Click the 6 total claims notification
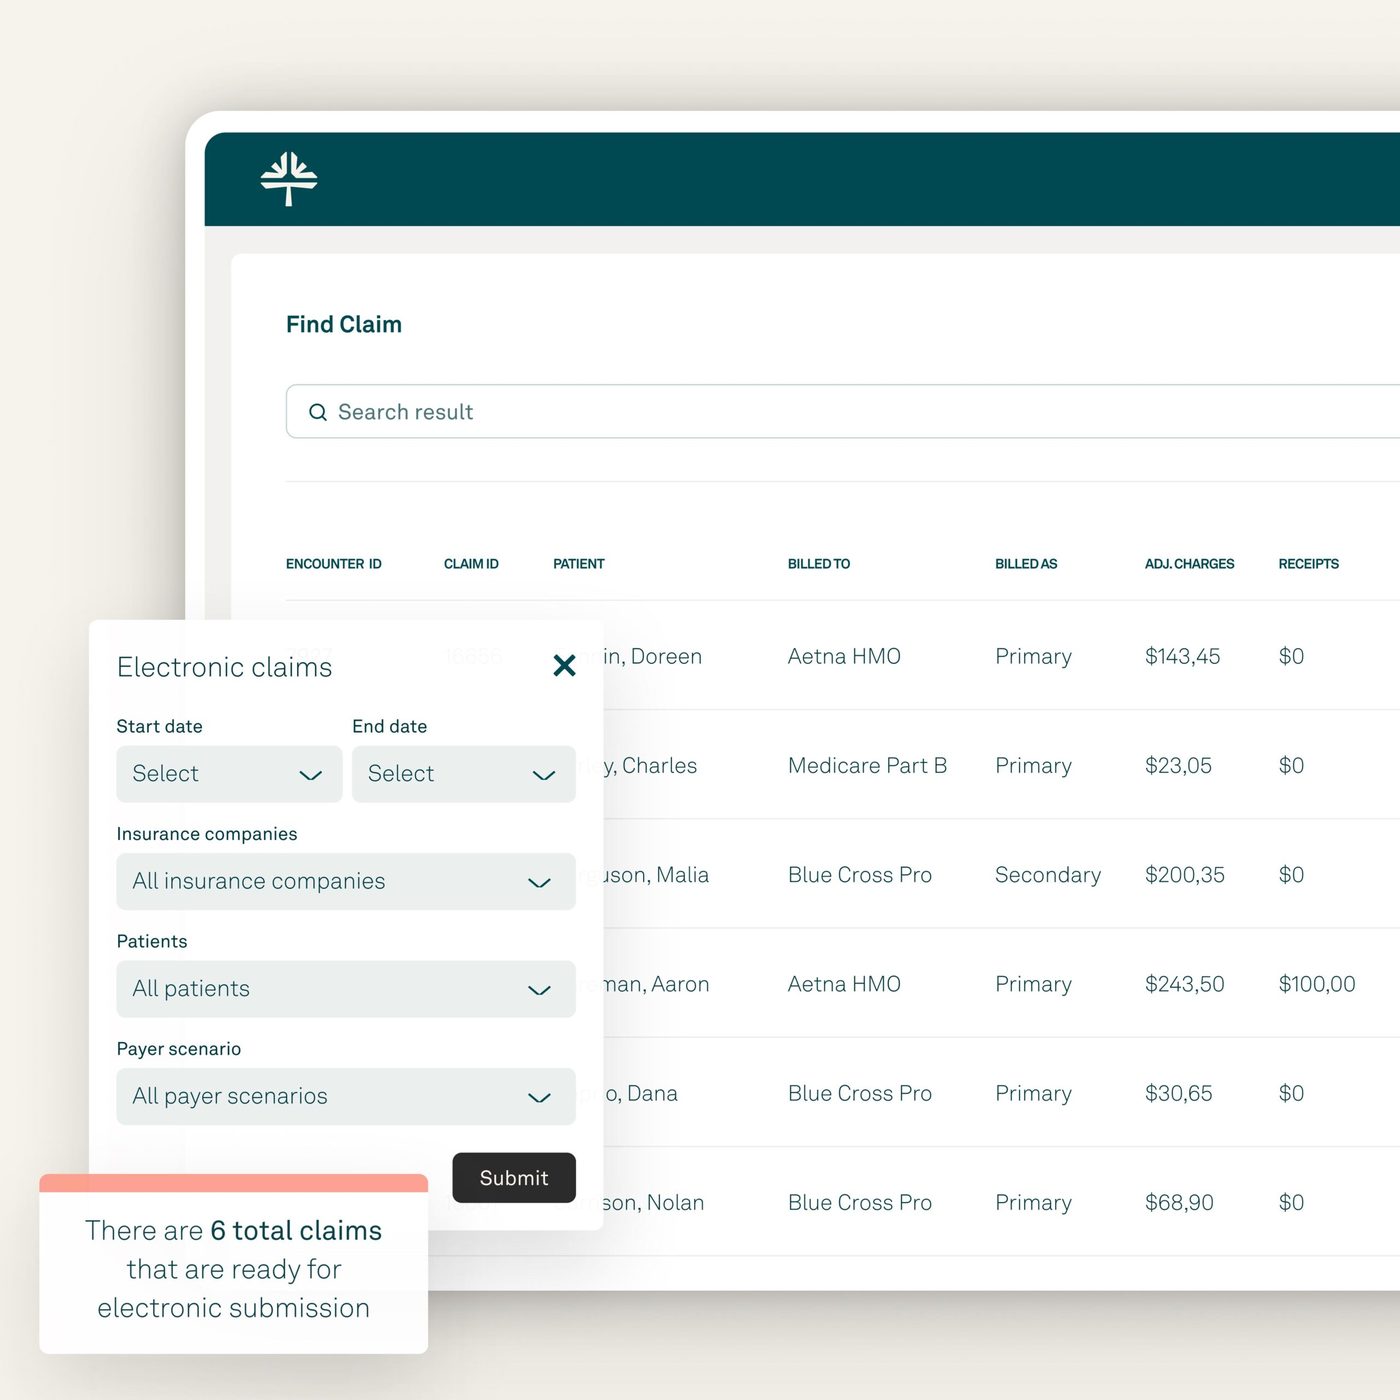Viewport: 1400px width, 1400px height. click(x=233, y=1264)
